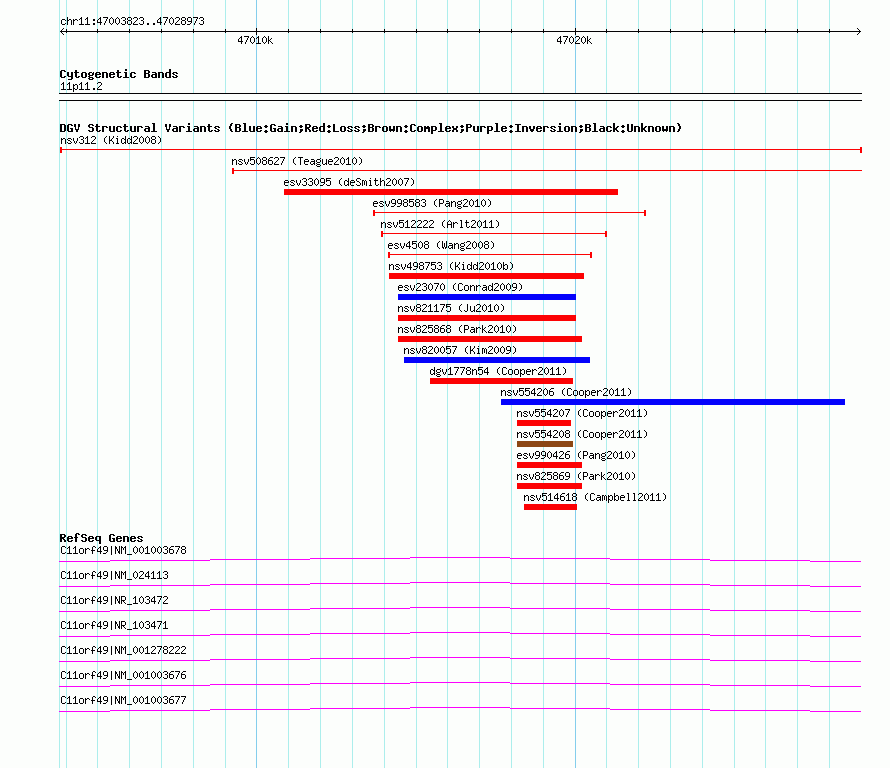890x768 pixels.
Task: Open the nsv554207 (Cooper2011) label
Action: point(582,413)
